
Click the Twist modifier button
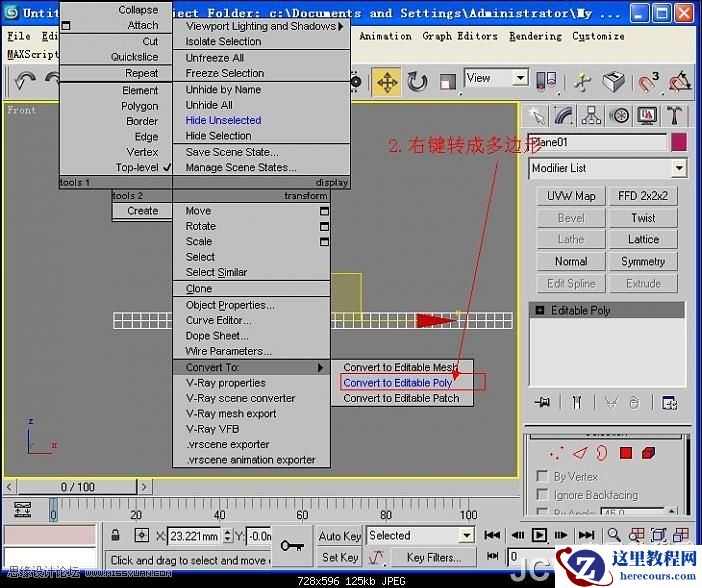point(642,218)
